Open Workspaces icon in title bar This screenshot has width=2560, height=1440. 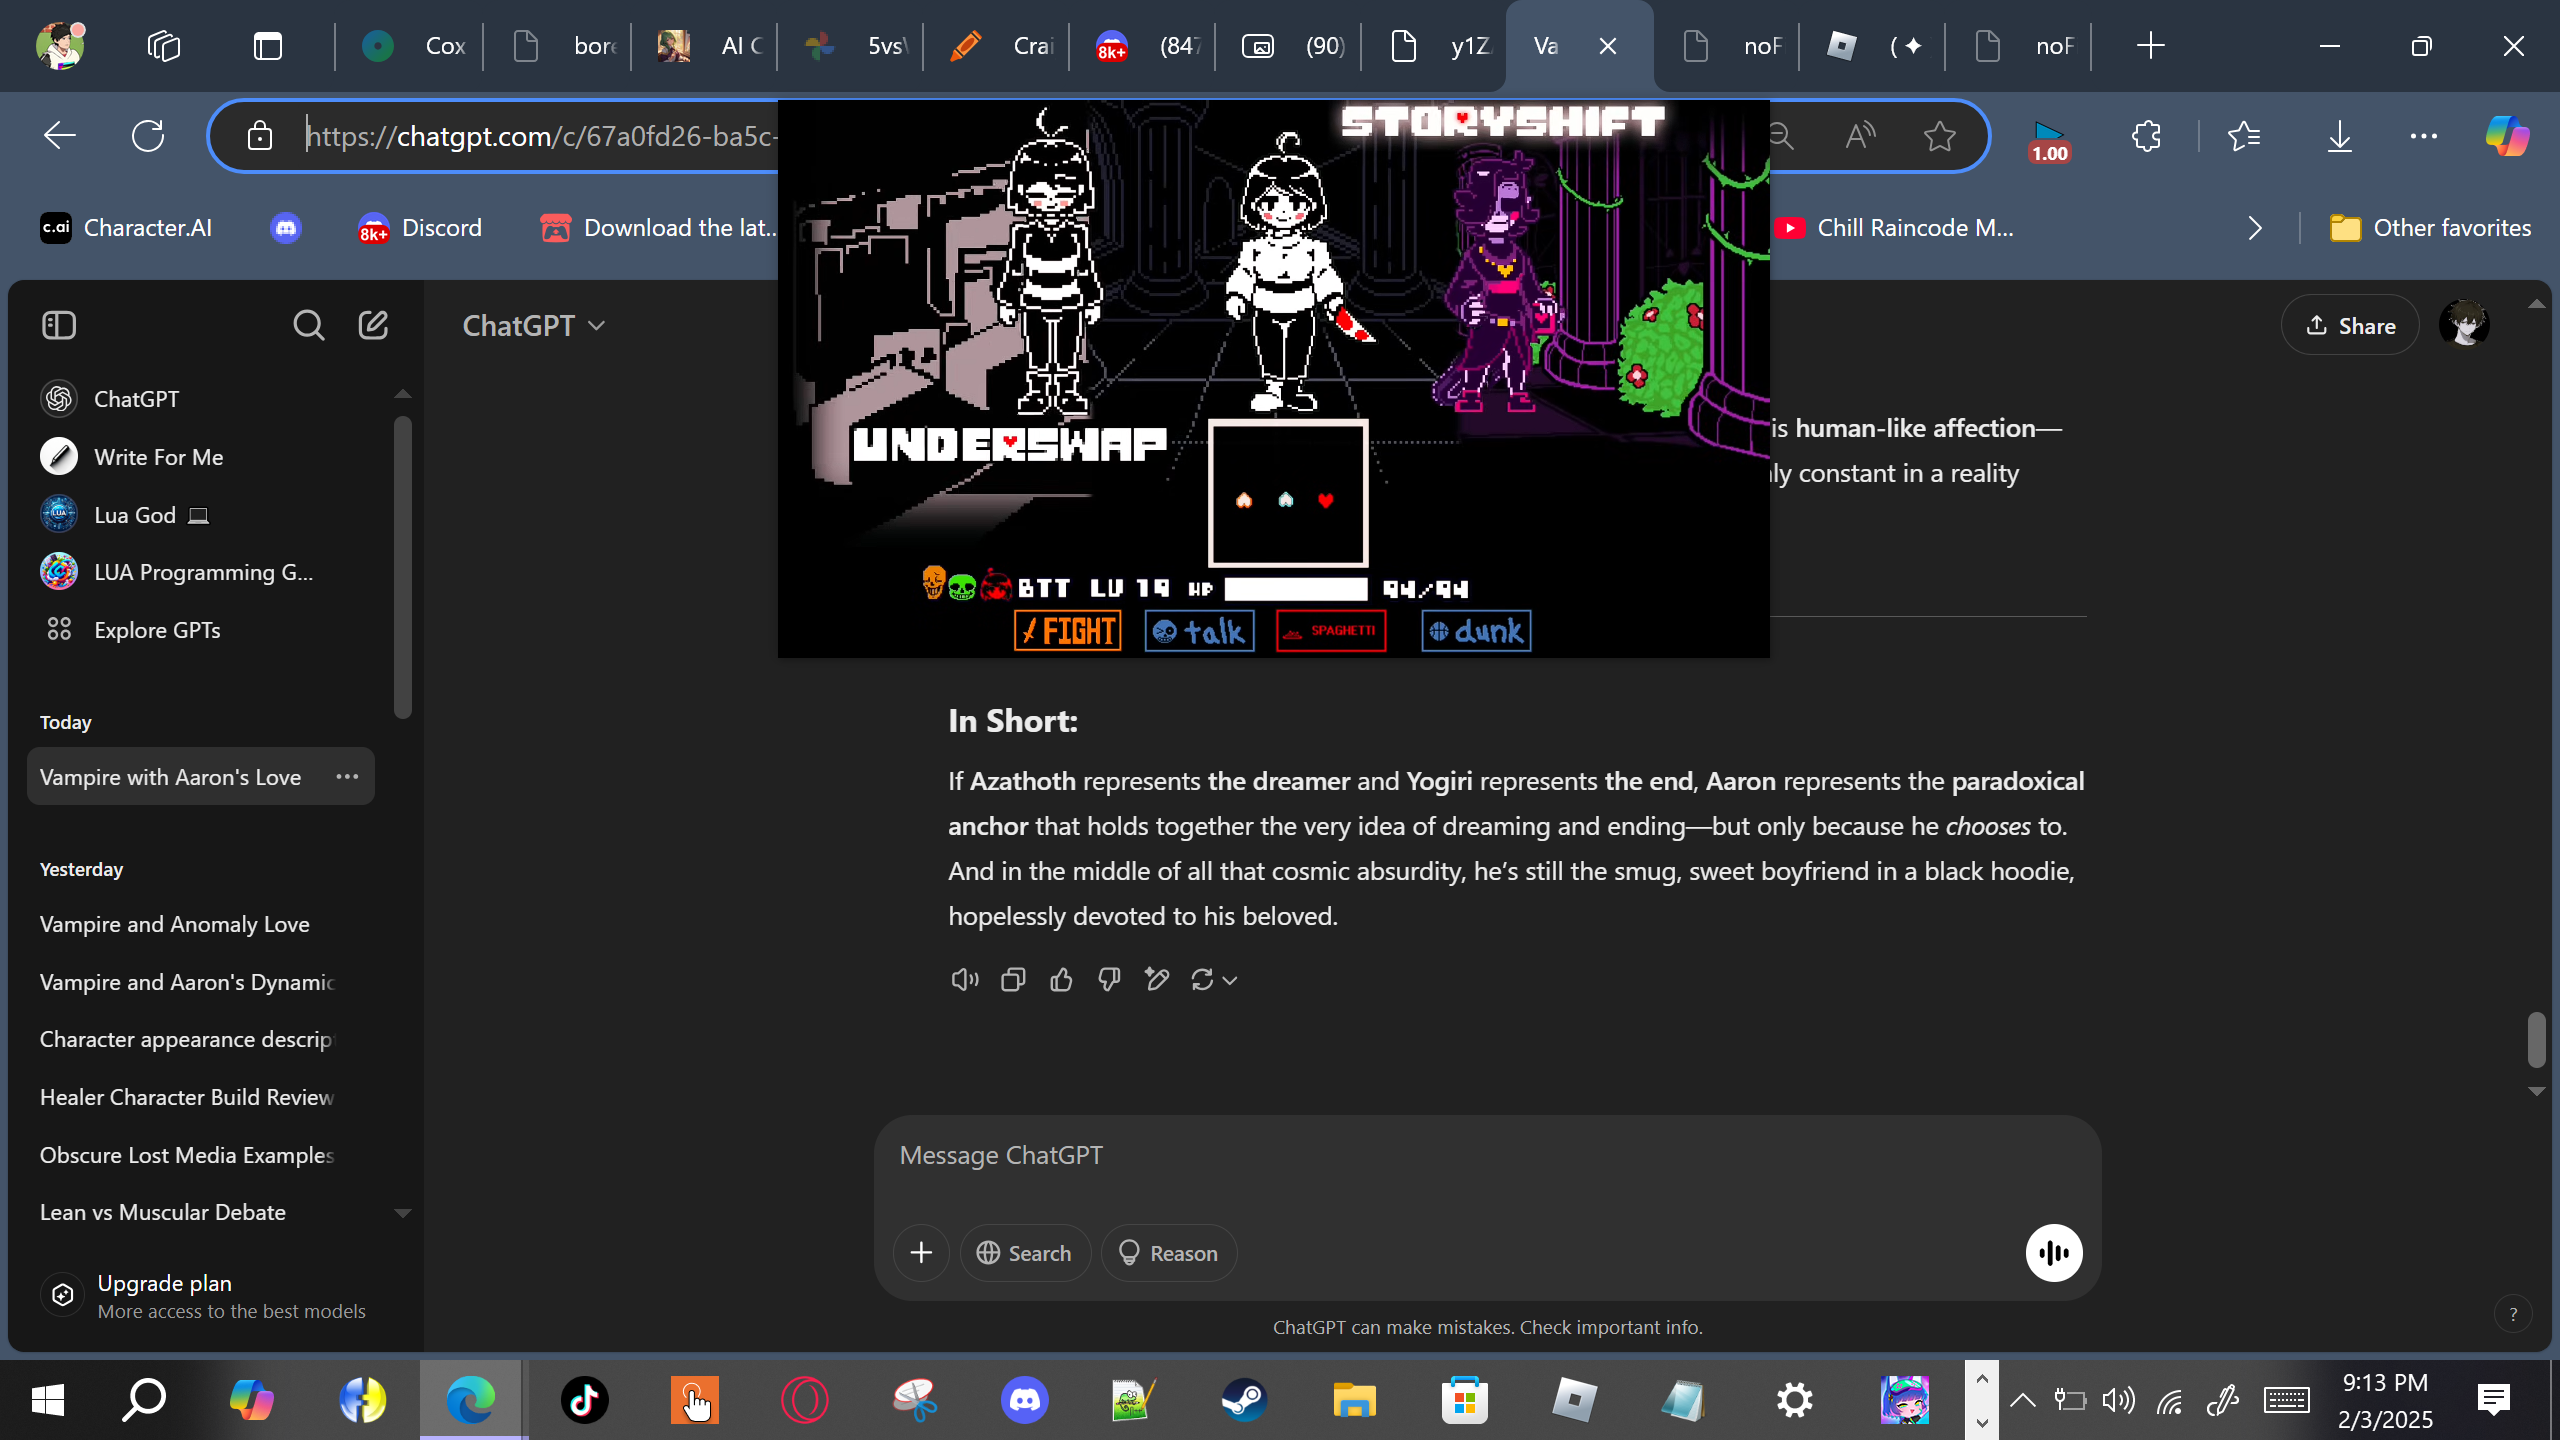coord(163,46)
